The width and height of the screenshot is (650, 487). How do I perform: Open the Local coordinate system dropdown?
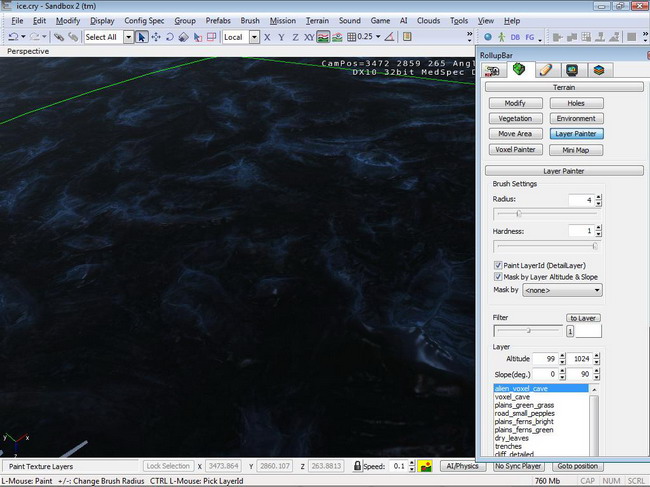pyautogui.click(x=254, y=37)
